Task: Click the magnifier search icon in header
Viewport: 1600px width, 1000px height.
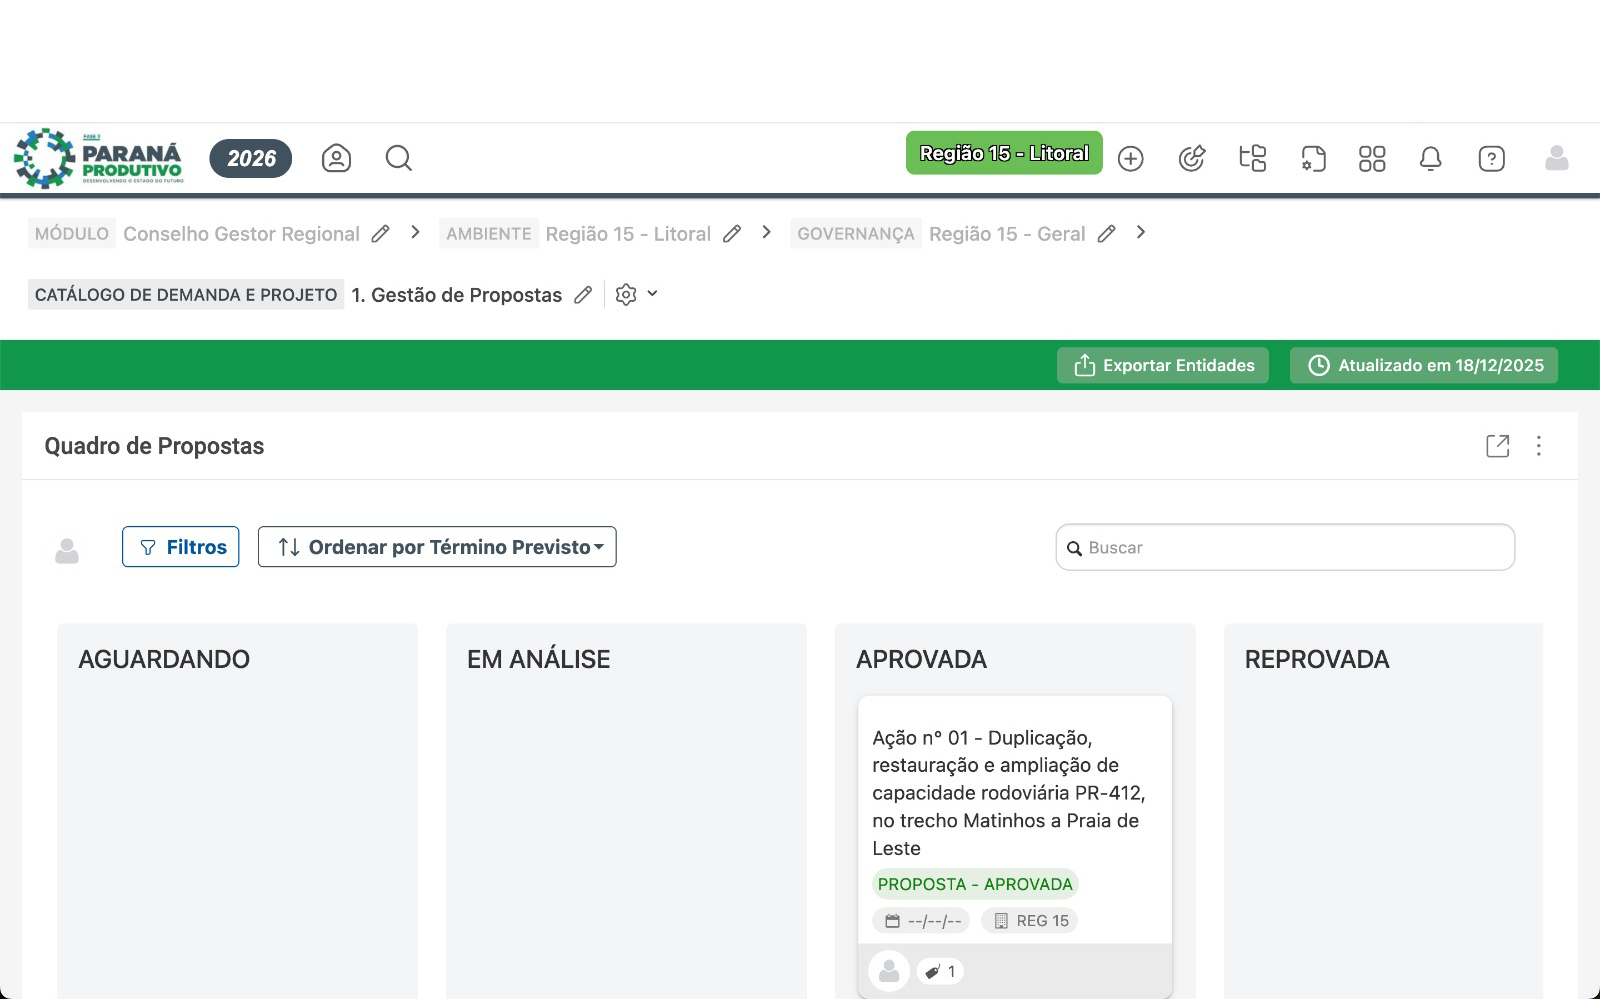Action: 399,158
